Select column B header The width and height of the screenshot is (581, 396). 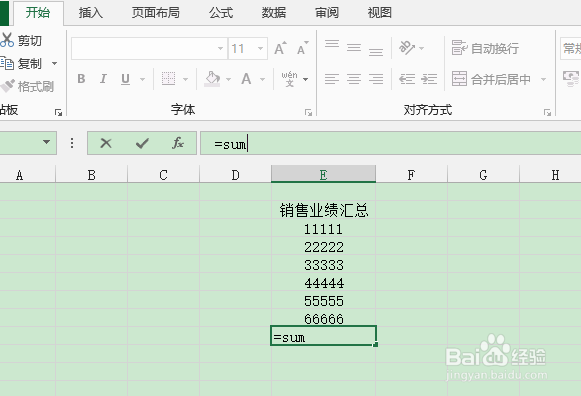coord(92,174)
